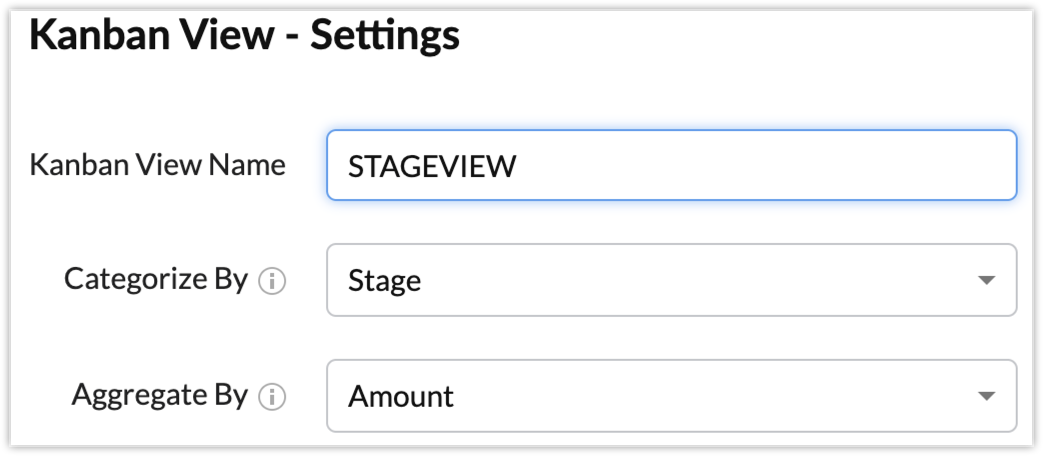
Task: Click the Categorize By label text
Action: coord(155,279)
